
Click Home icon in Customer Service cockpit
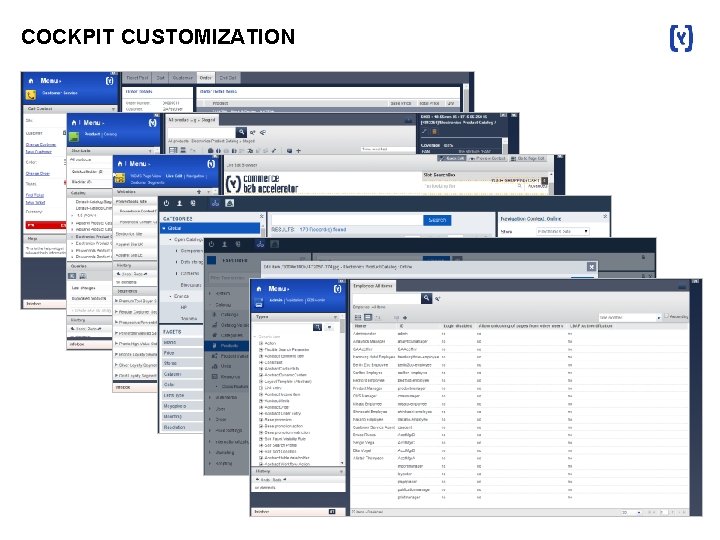click(x=31, y=81)
